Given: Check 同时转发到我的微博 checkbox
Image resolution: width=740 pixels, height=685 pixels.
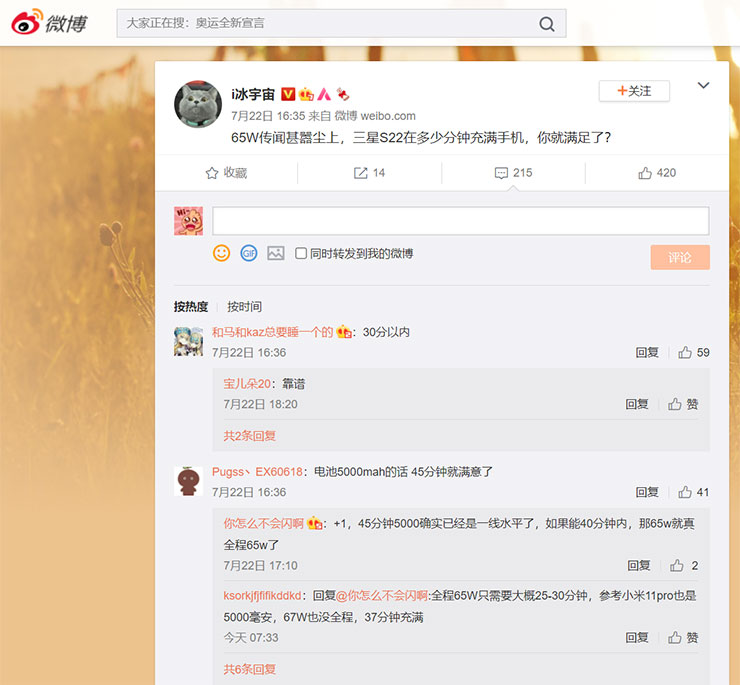Looking at the screenshot, I should [301, 254].
